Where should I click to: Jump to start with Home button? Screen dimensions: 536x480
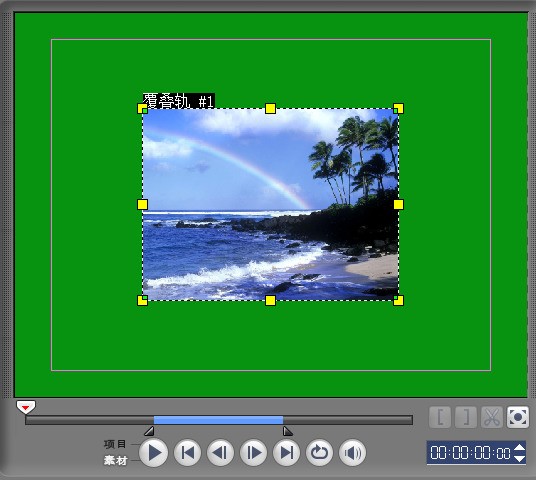[187, 453]
